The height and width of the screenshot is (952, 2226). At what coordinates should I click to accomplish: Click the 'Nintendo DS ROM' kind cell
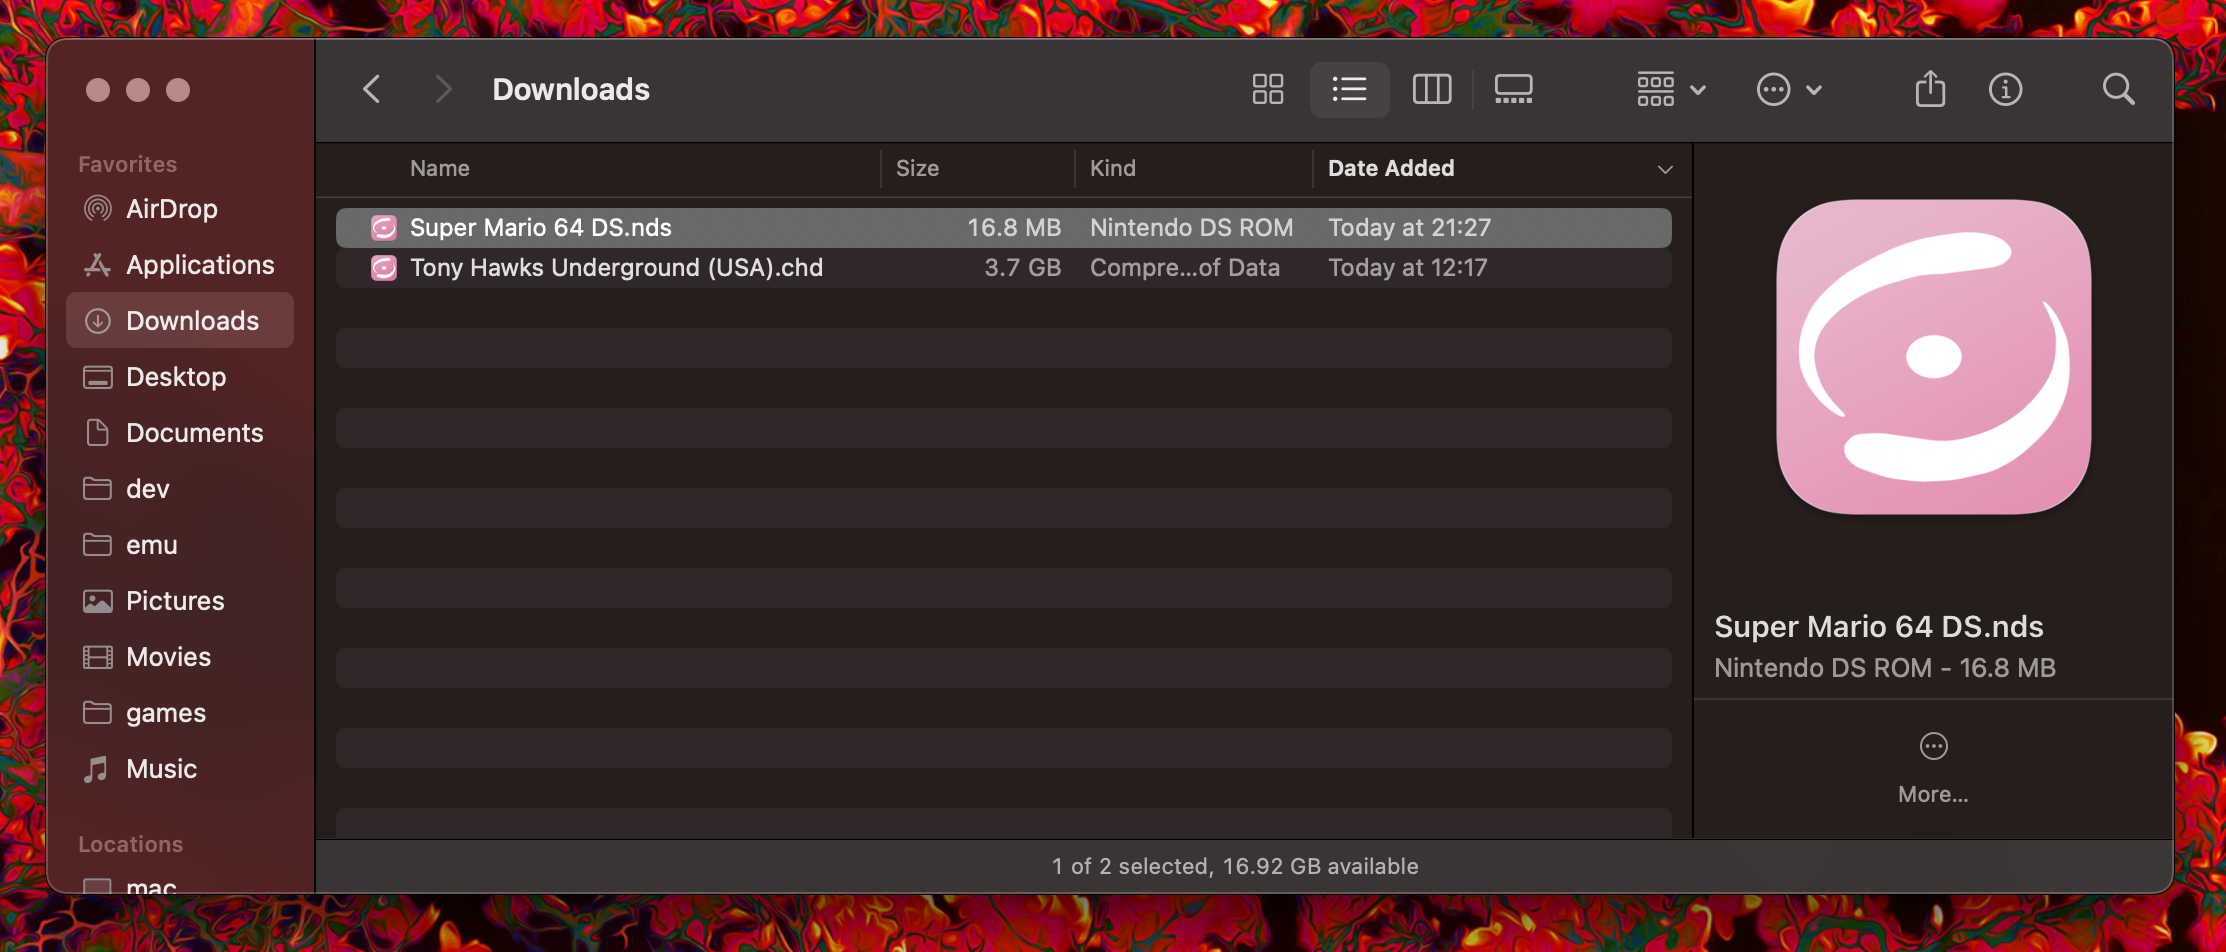click(1191, 228)
